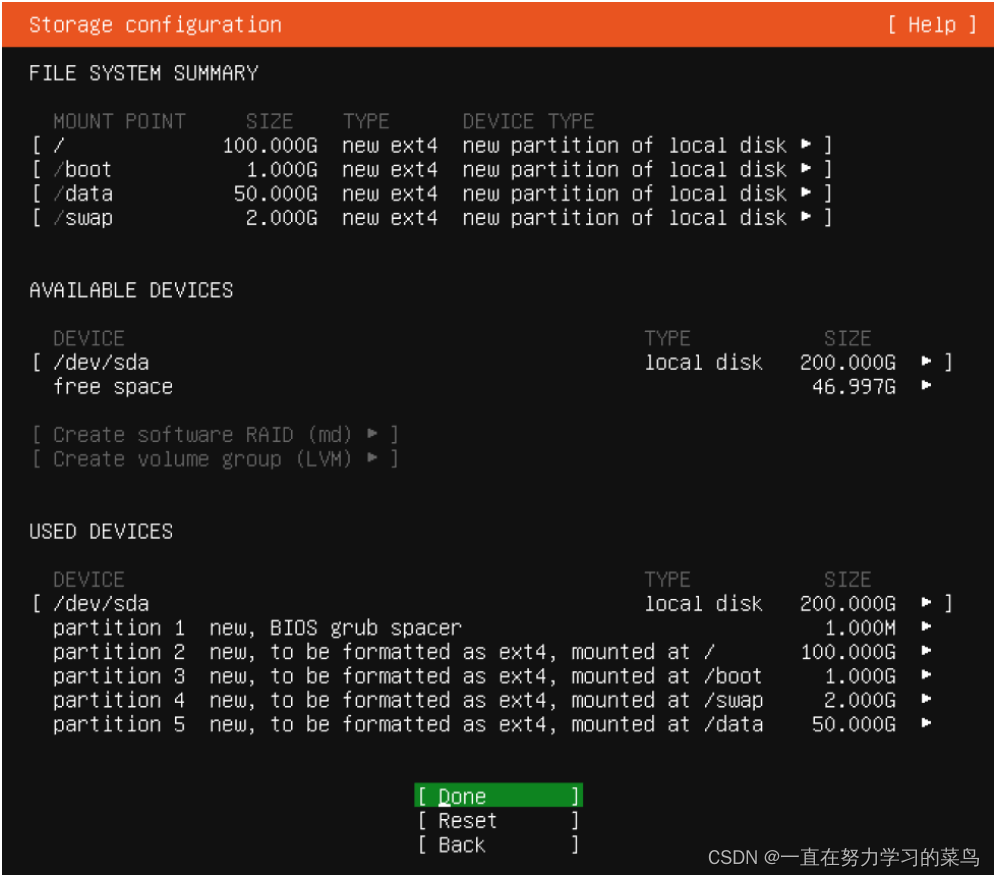Choose Reset to clear partition changes
This screenshot has height=877, width=996.
click(499, 820)
